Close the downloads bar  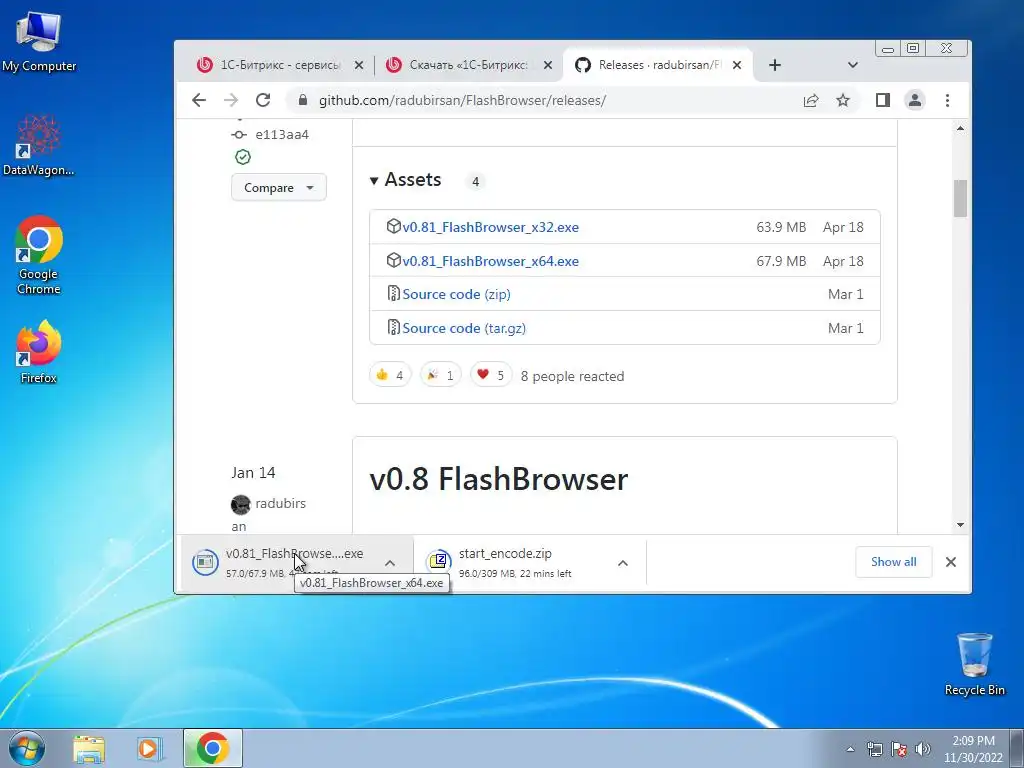pos(951,562)
